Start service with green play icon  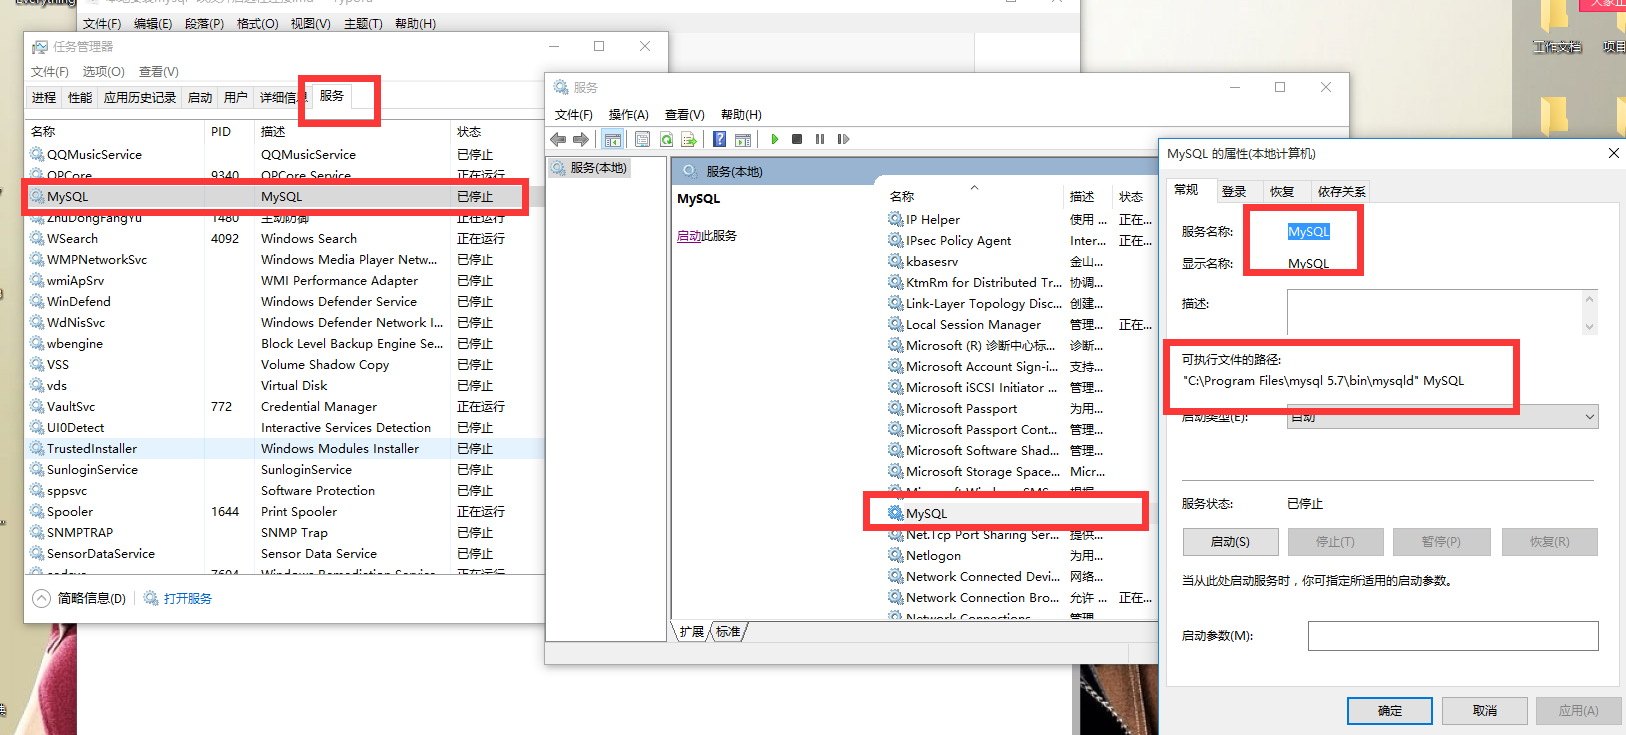774,139
